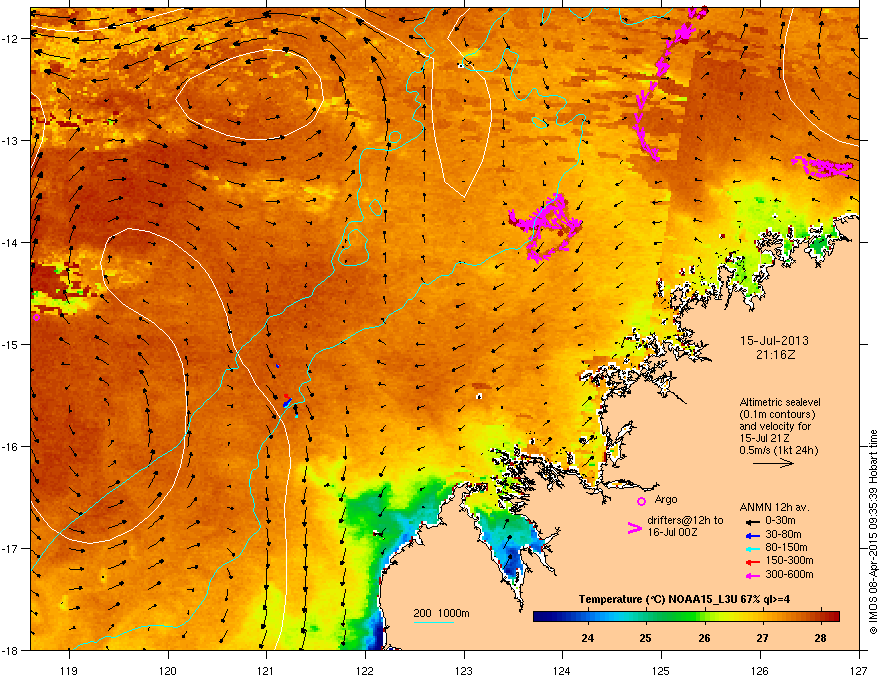Click the 0.5m/s velocity scale arrow
880x680 pixels.
click(x=773, y=463)
